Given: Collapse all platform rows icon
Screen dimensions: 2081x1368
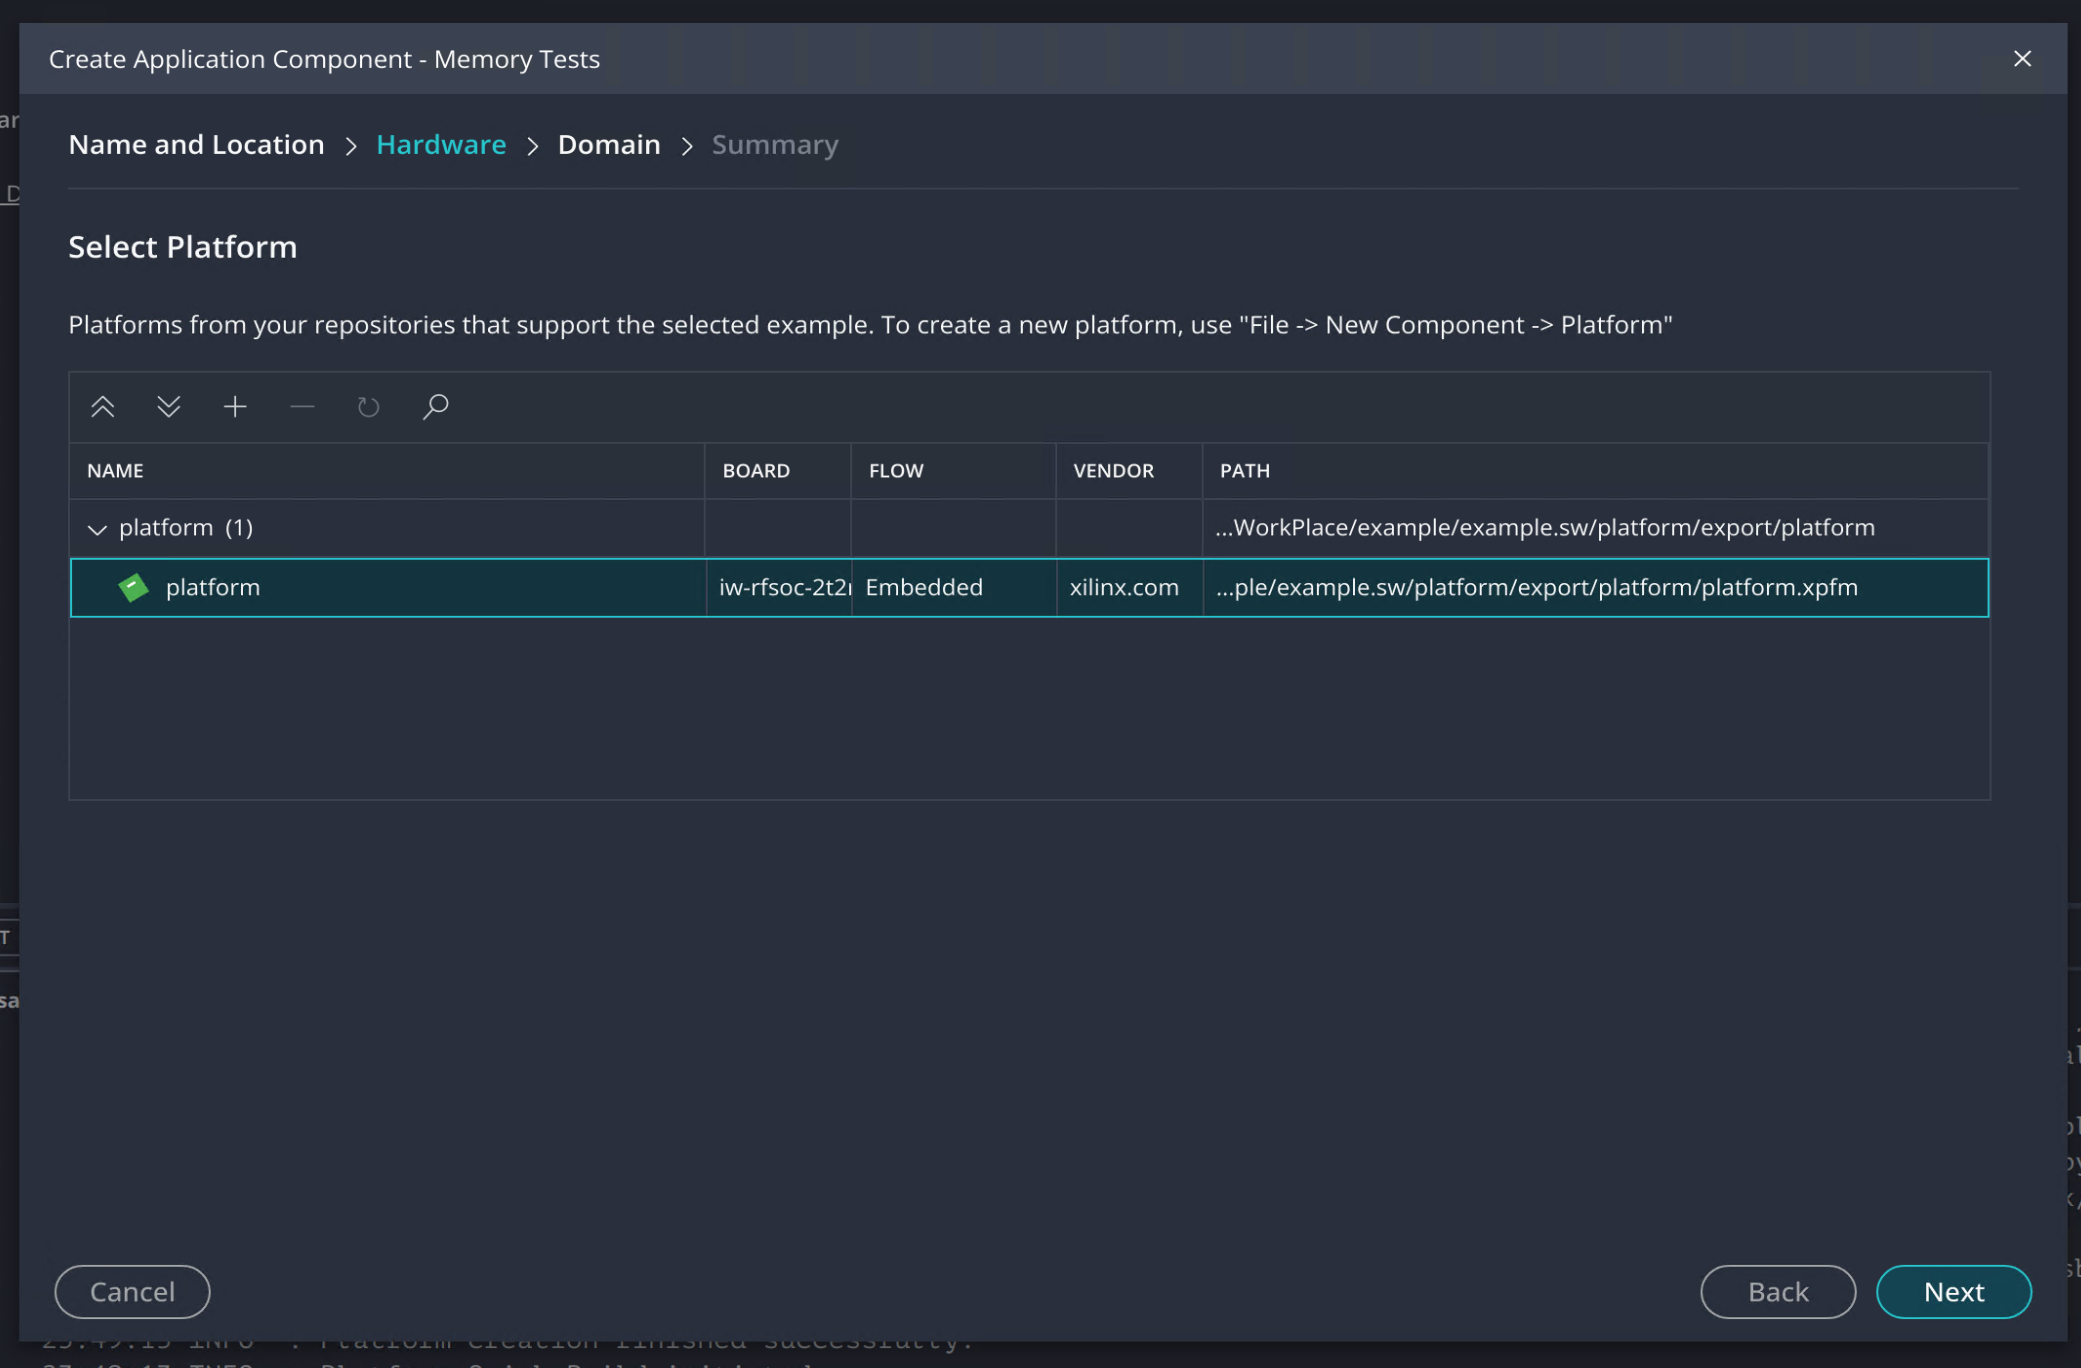Looking at the screenshot, I should (x=102, y=406).
